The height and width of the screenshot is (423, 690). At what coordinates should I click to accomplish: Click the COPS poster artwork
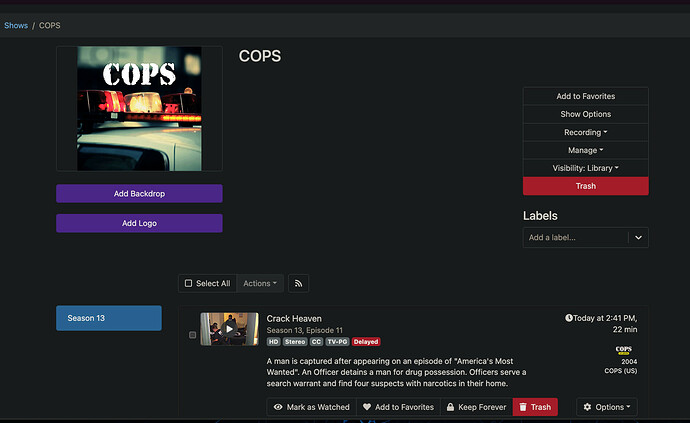pyautogui.click(x=139, y=109)
